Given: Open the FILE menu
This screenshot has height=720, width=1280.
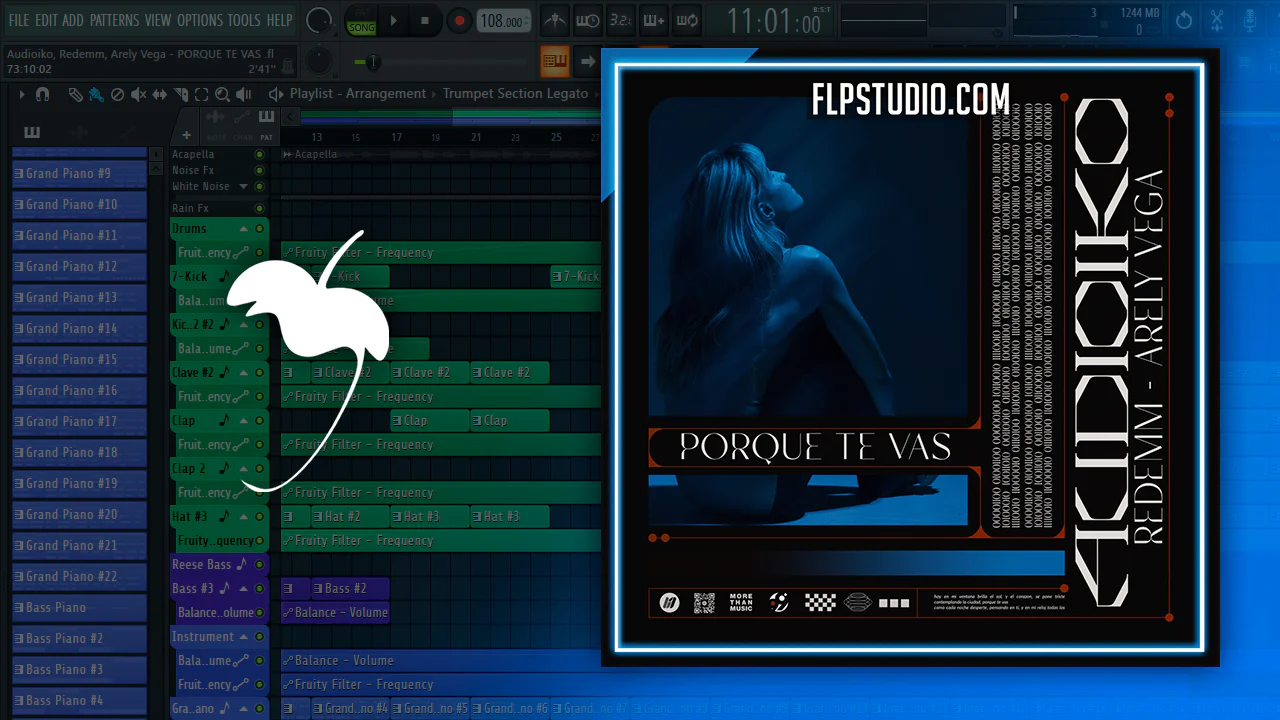Looking at the screenshot, I should tap(19, 20).
